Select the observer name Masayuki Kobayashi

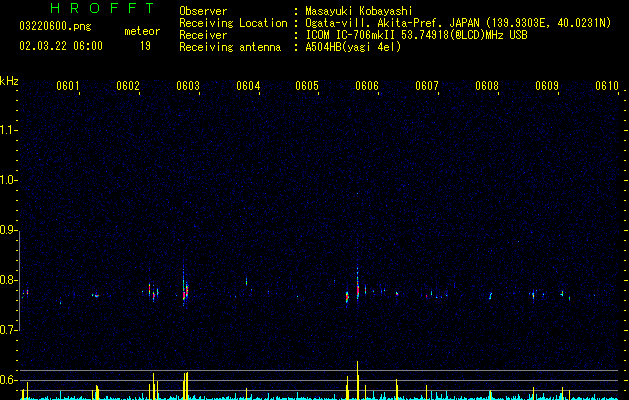click(x=359, y=11)
